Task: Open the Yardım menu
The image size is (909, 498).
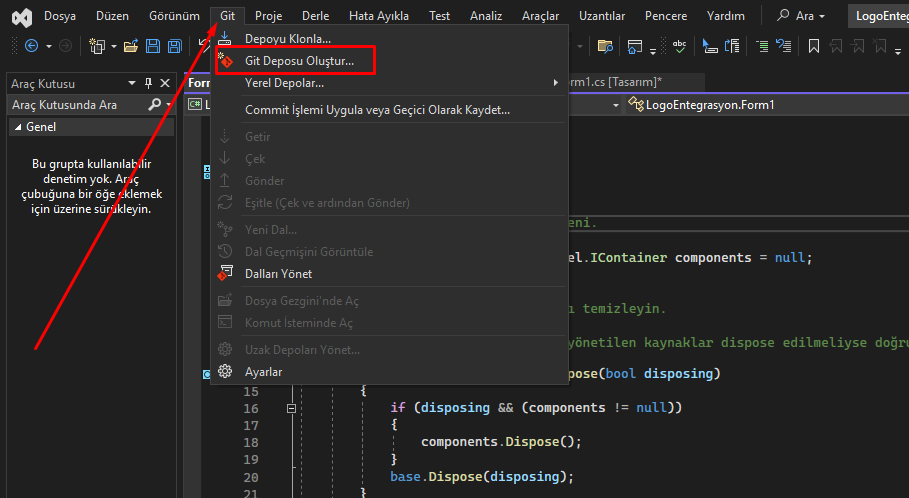Action: click(726, 16)
